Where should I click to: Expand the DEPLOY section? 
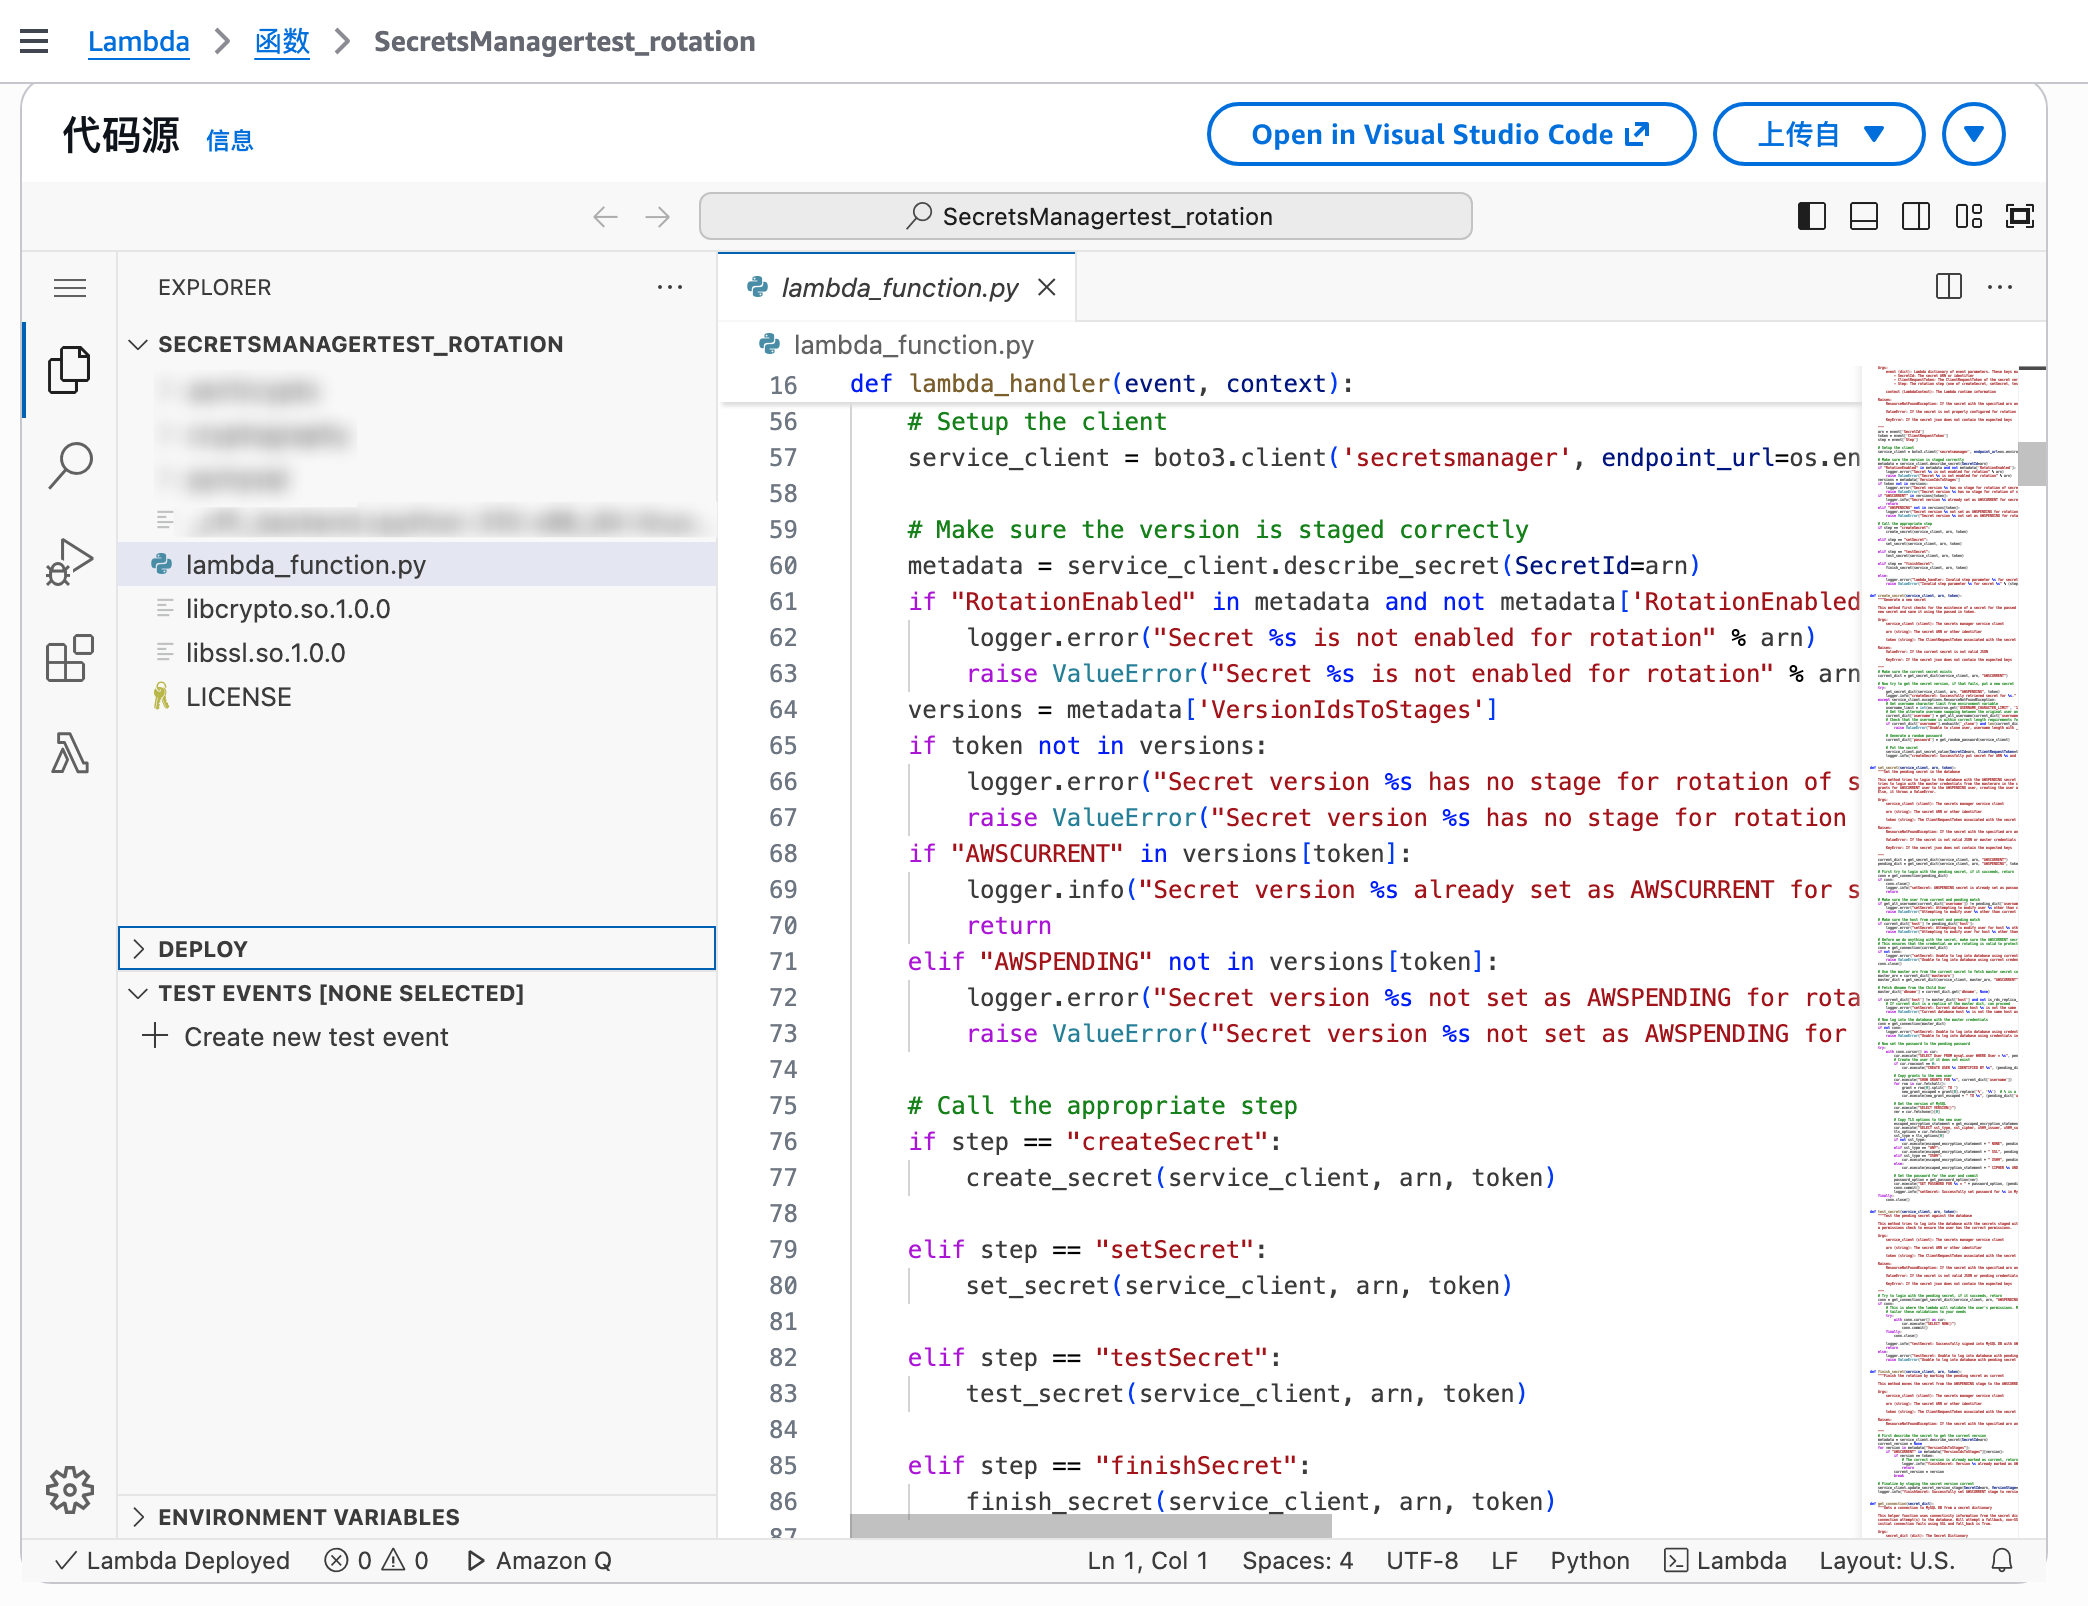tap(202, 949)
